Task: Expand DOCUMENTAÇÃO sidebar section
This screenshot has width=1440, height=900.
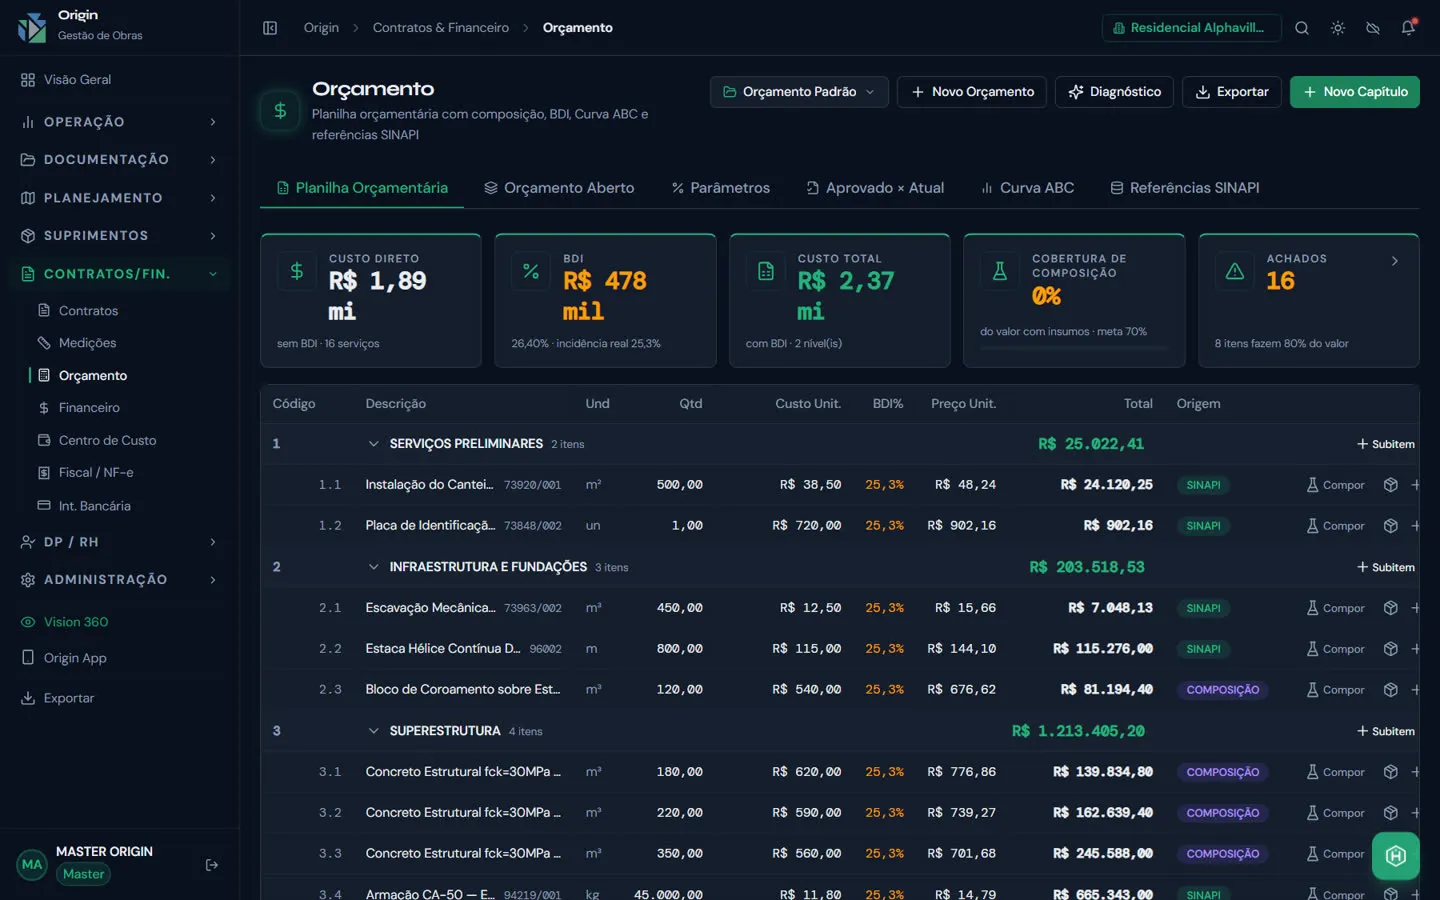Action: tap(119, 160)
